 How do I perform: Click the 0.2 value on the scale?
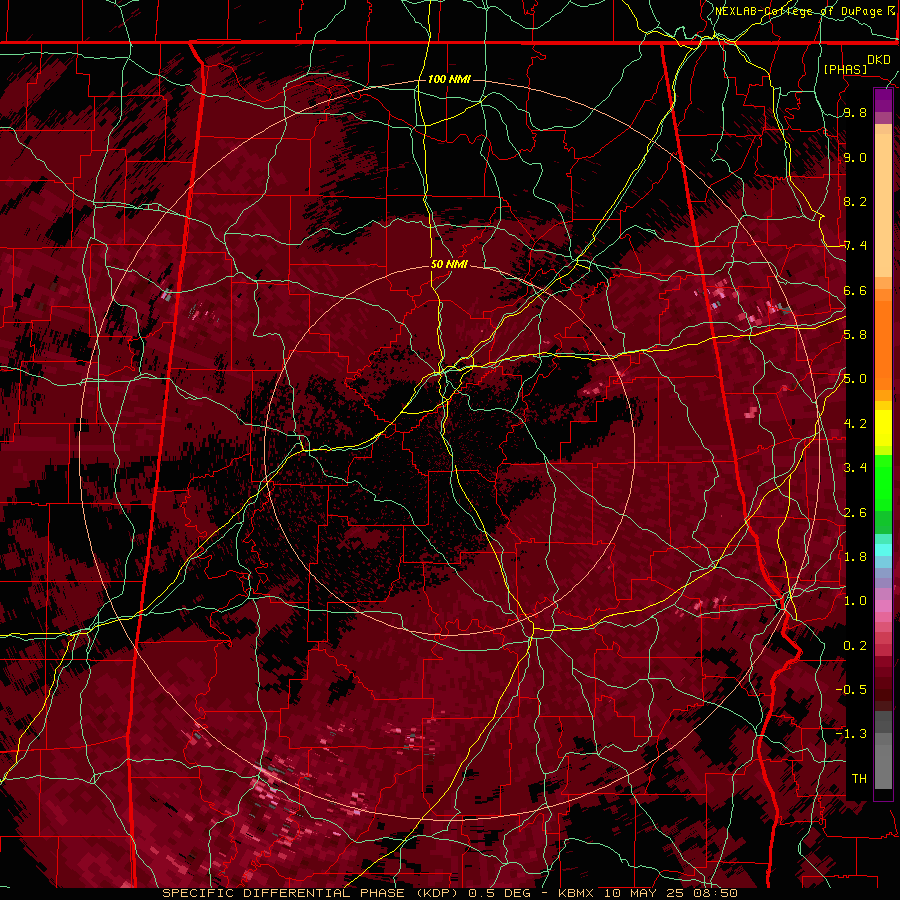855,645
